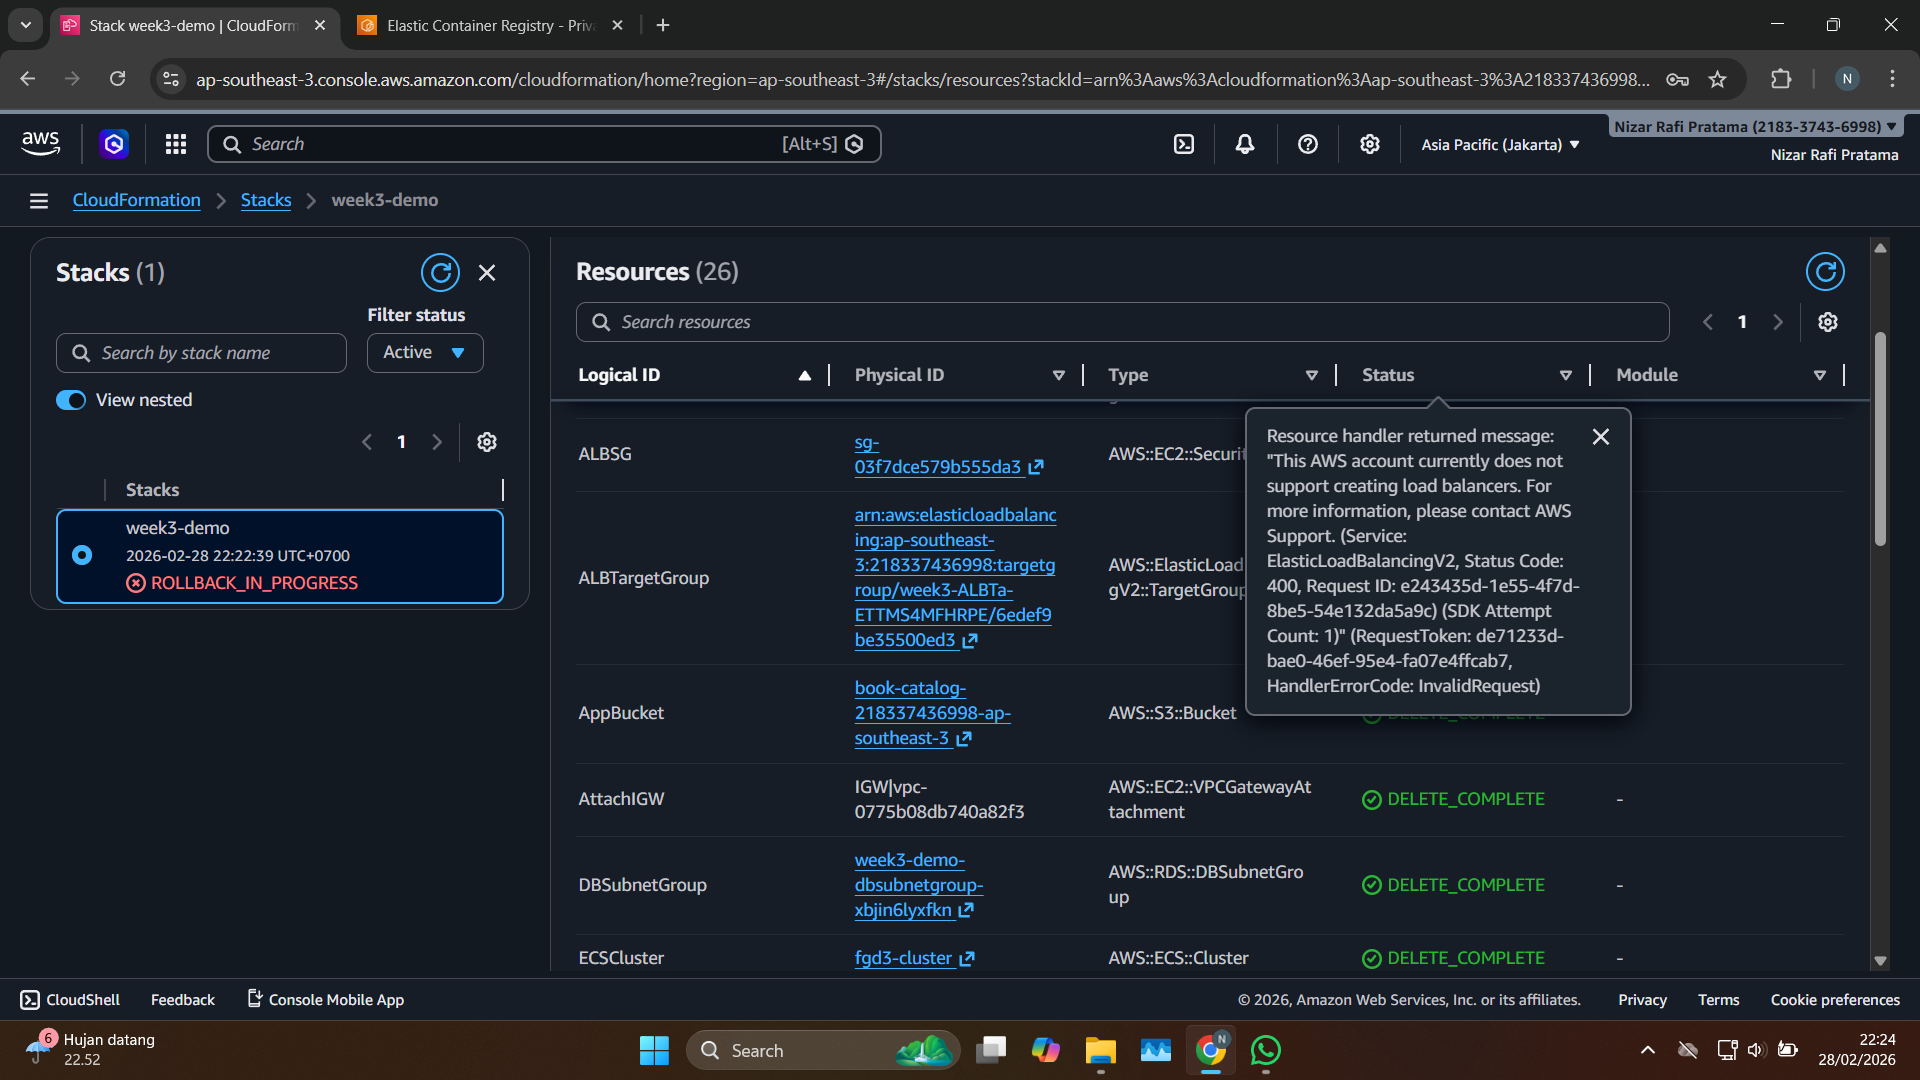Open AWS services grid menu
Viewport: 1920px width, 1080px height.
(x=176, y=144)
